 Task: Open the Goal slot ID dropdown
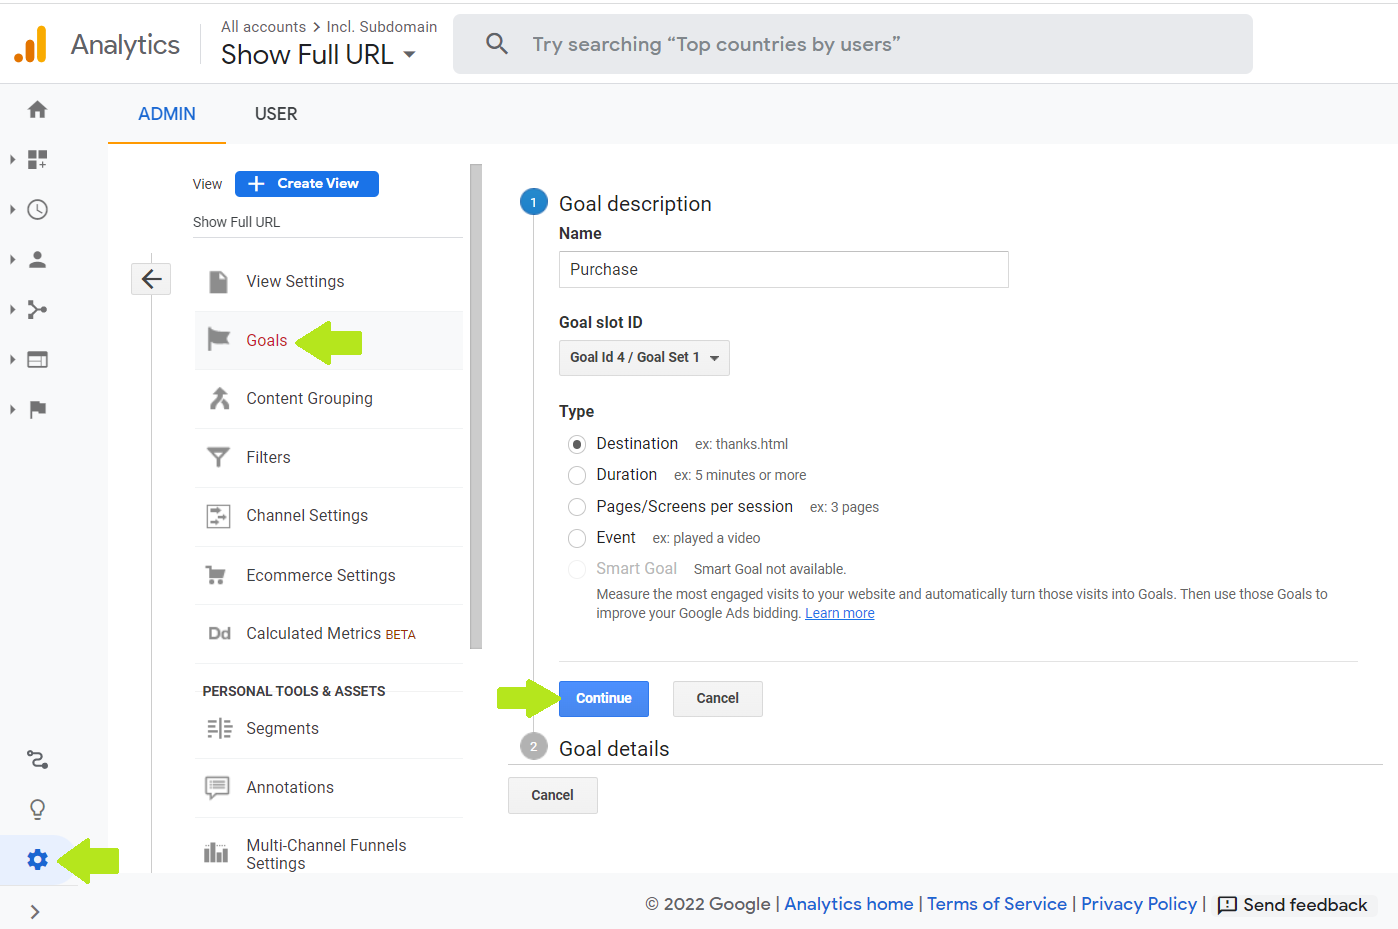(644, 358)
